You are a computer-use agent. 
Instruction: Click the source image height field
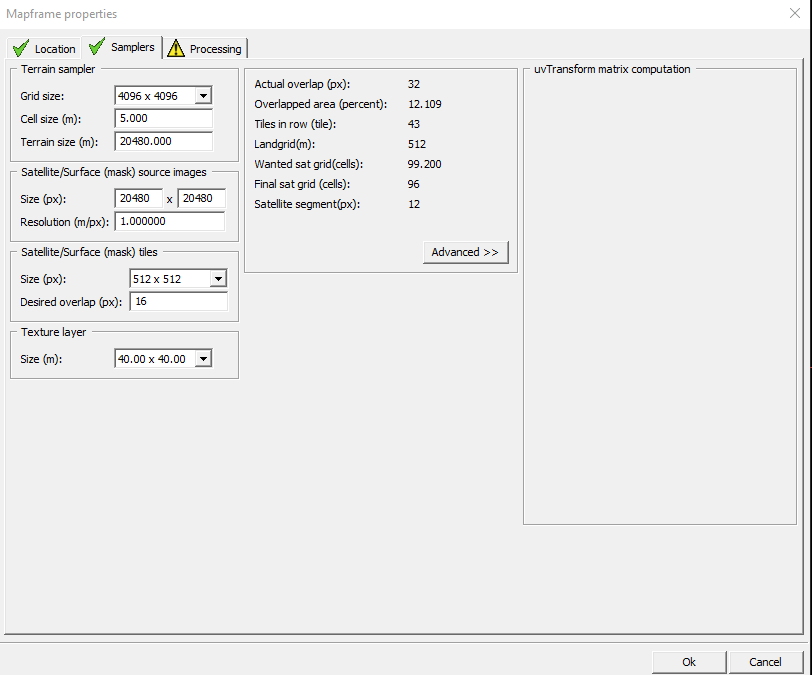pyautogui.click(x=201, y=198)
